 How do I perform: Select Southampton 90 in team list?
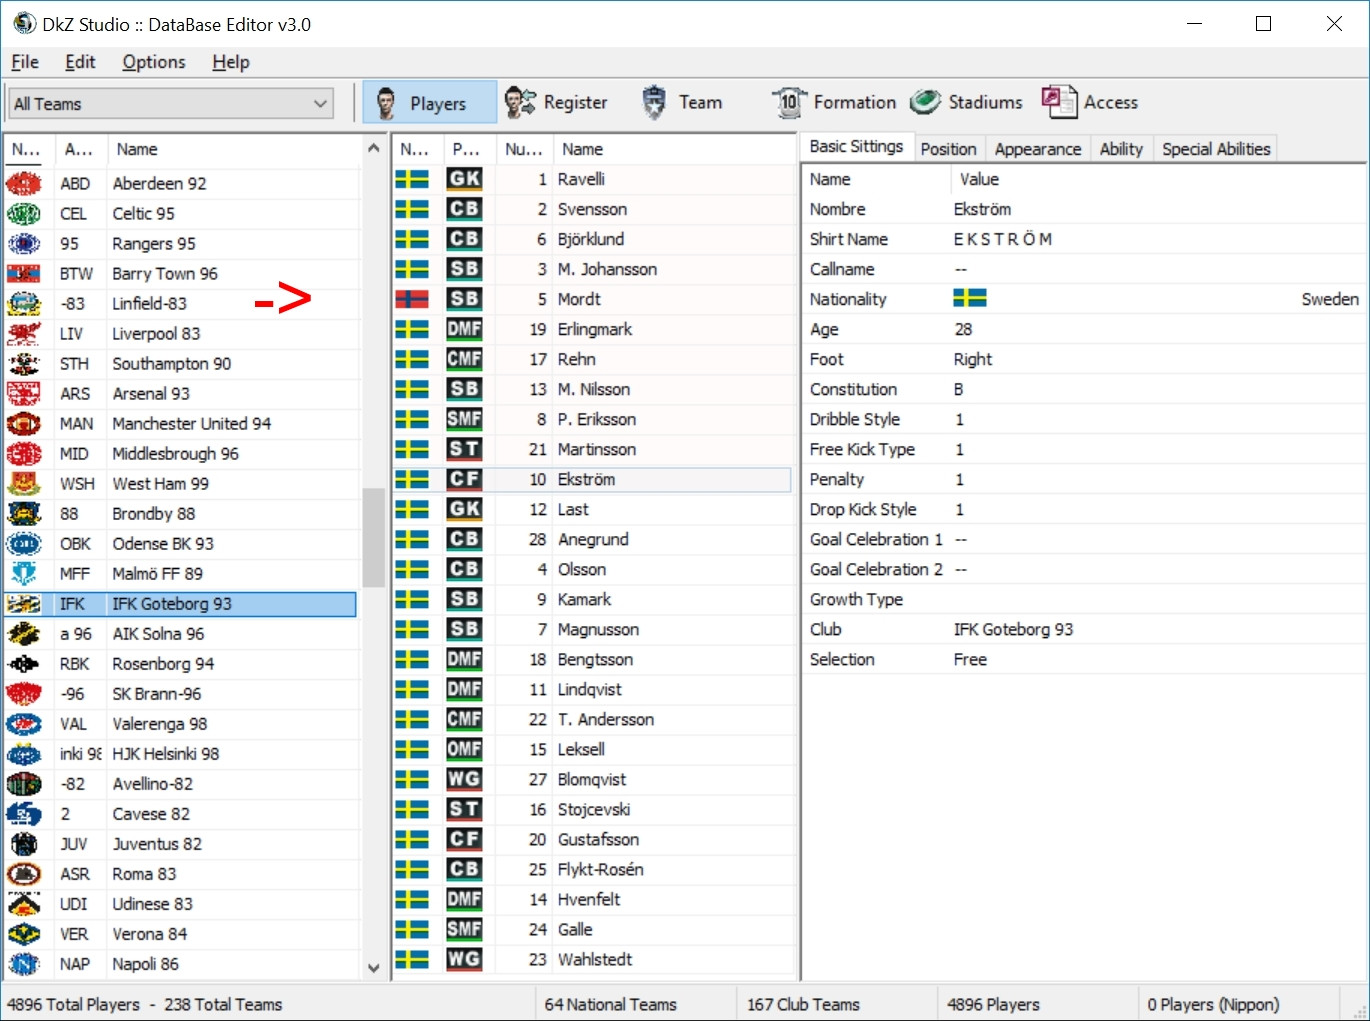click(x=180, y=364)
